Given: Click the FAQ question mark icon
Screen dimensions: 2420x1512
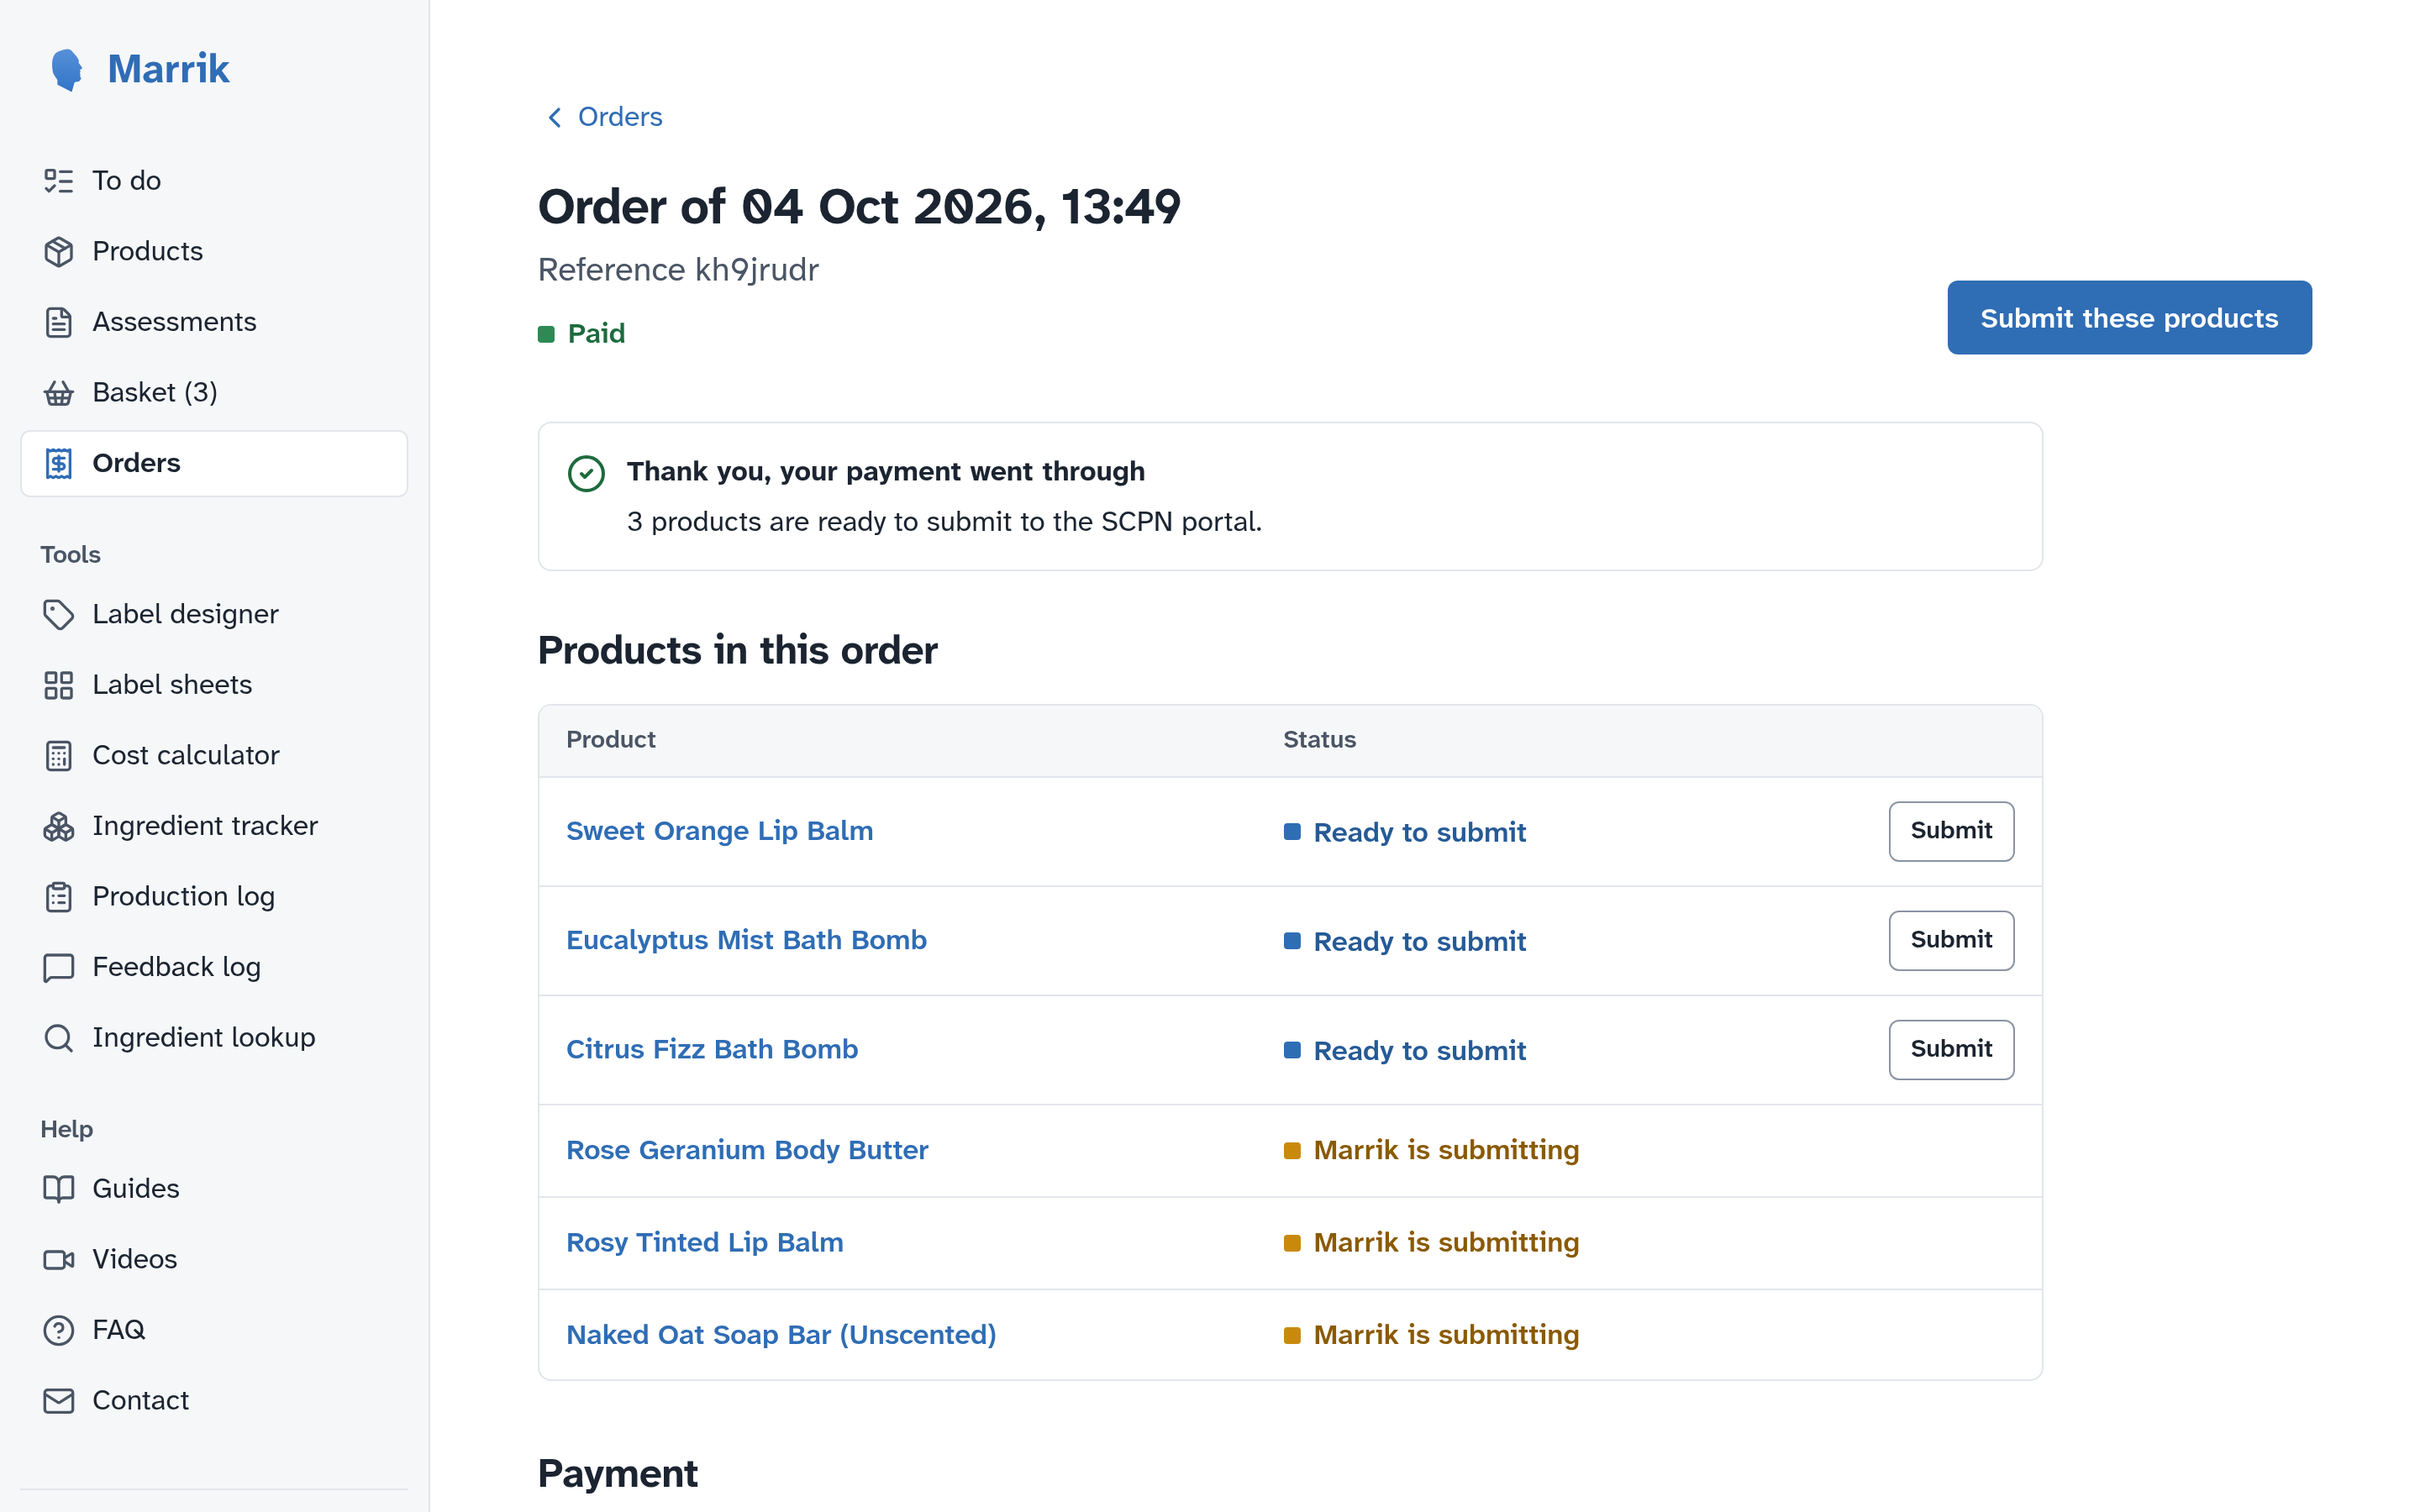Looking at the screenshot, I should coord(59,1330).
